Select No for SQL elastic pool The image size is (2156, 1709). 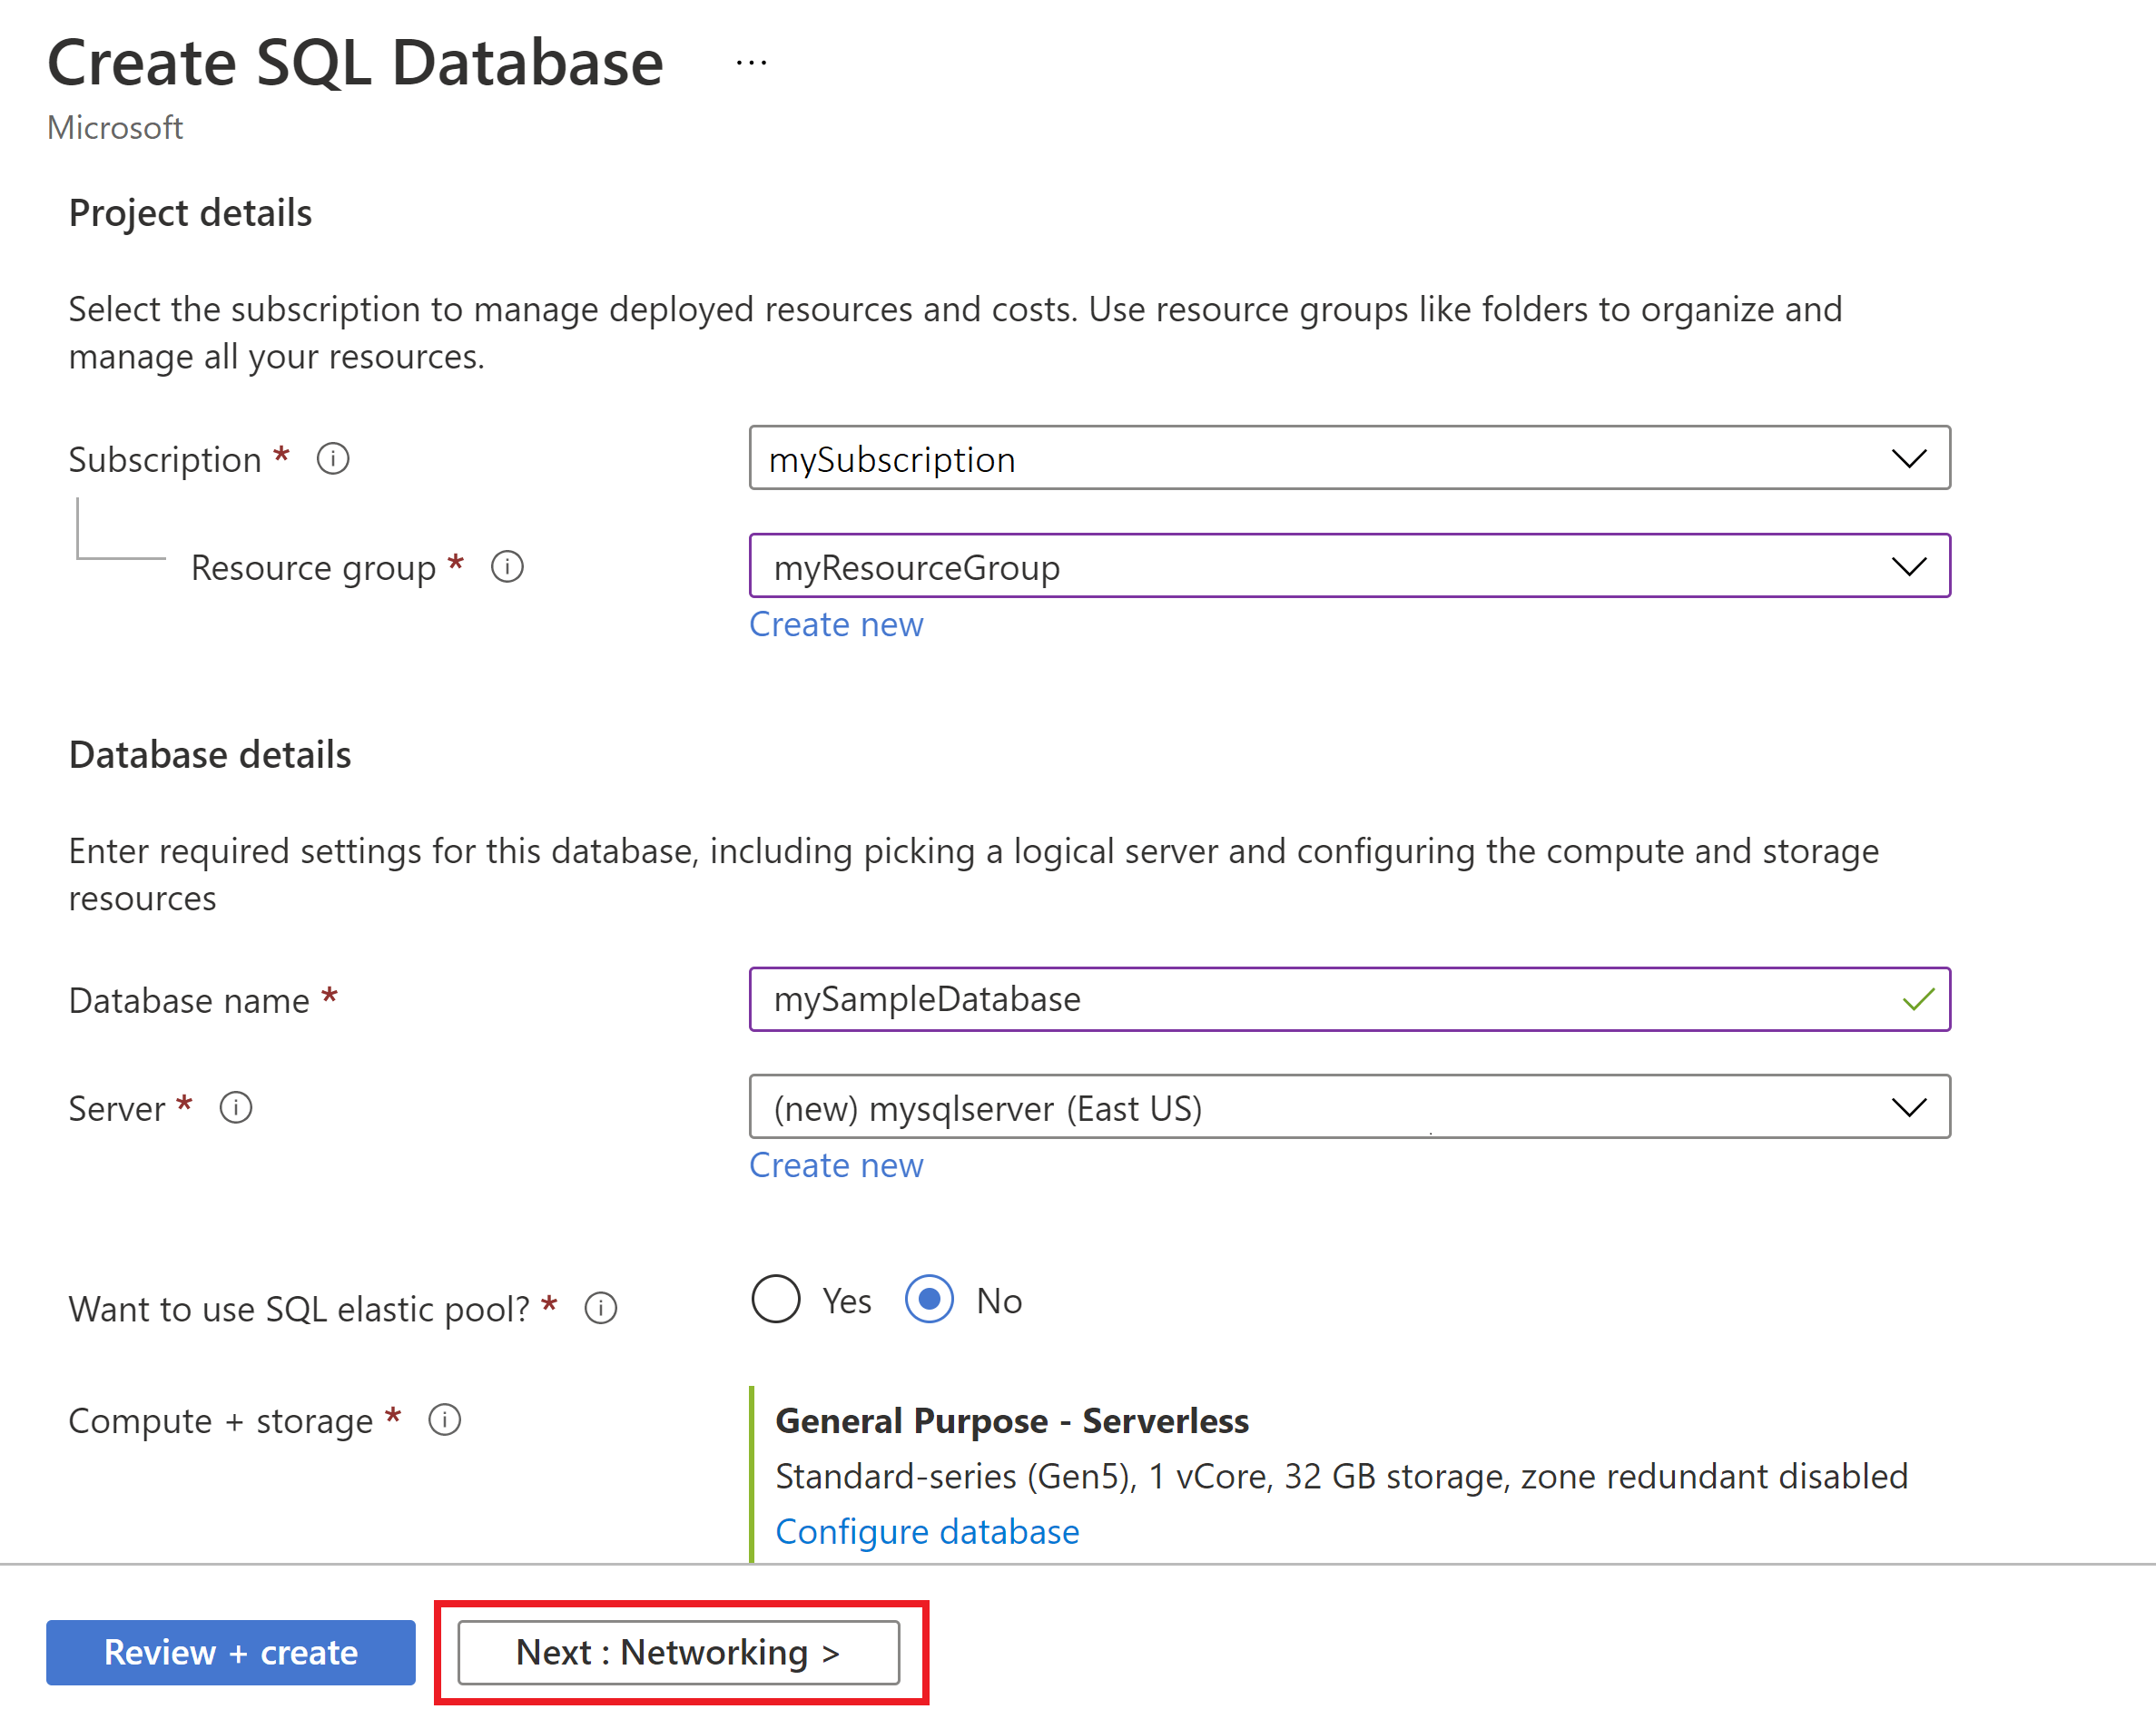click(929, 1300)
